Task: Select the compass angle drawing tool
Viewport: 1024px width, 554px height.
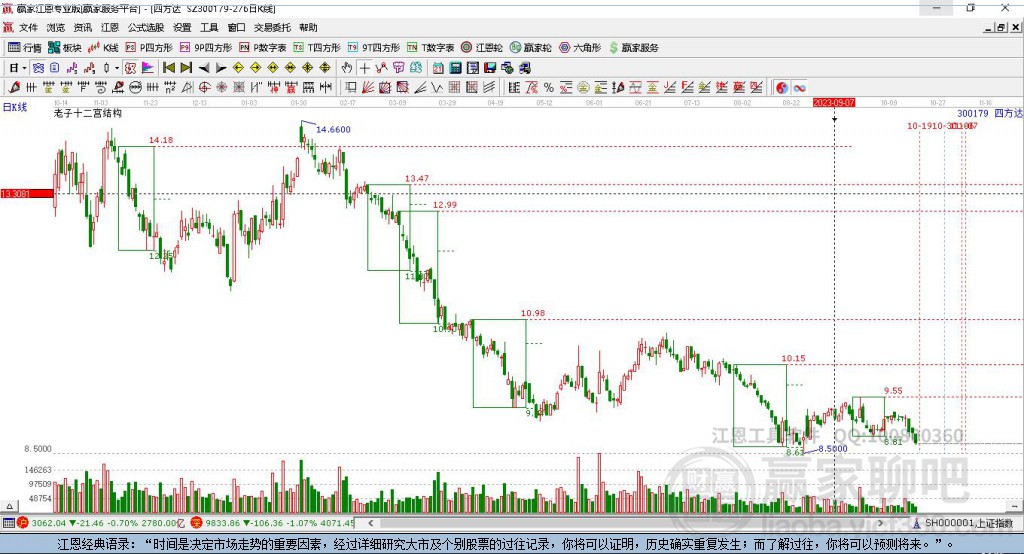Action: (x=187, y=87)
